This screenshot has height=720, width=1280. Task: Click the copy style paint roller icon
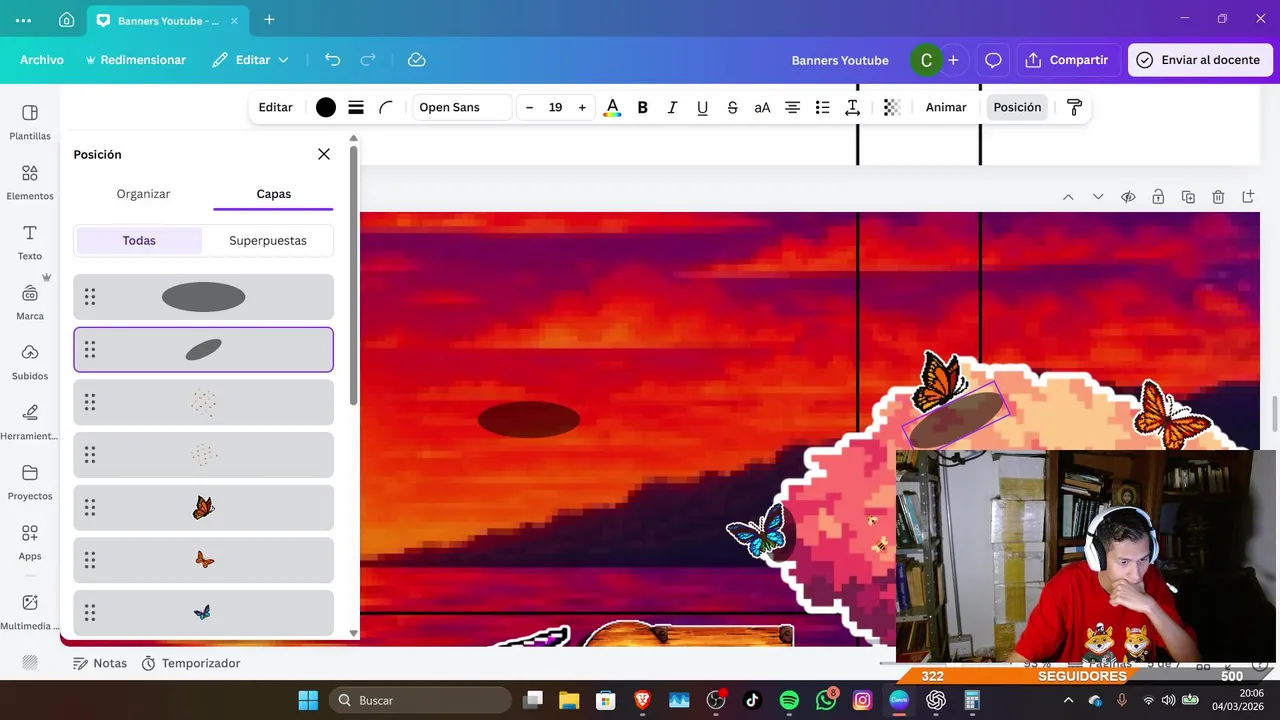(x=1075, y=107)
